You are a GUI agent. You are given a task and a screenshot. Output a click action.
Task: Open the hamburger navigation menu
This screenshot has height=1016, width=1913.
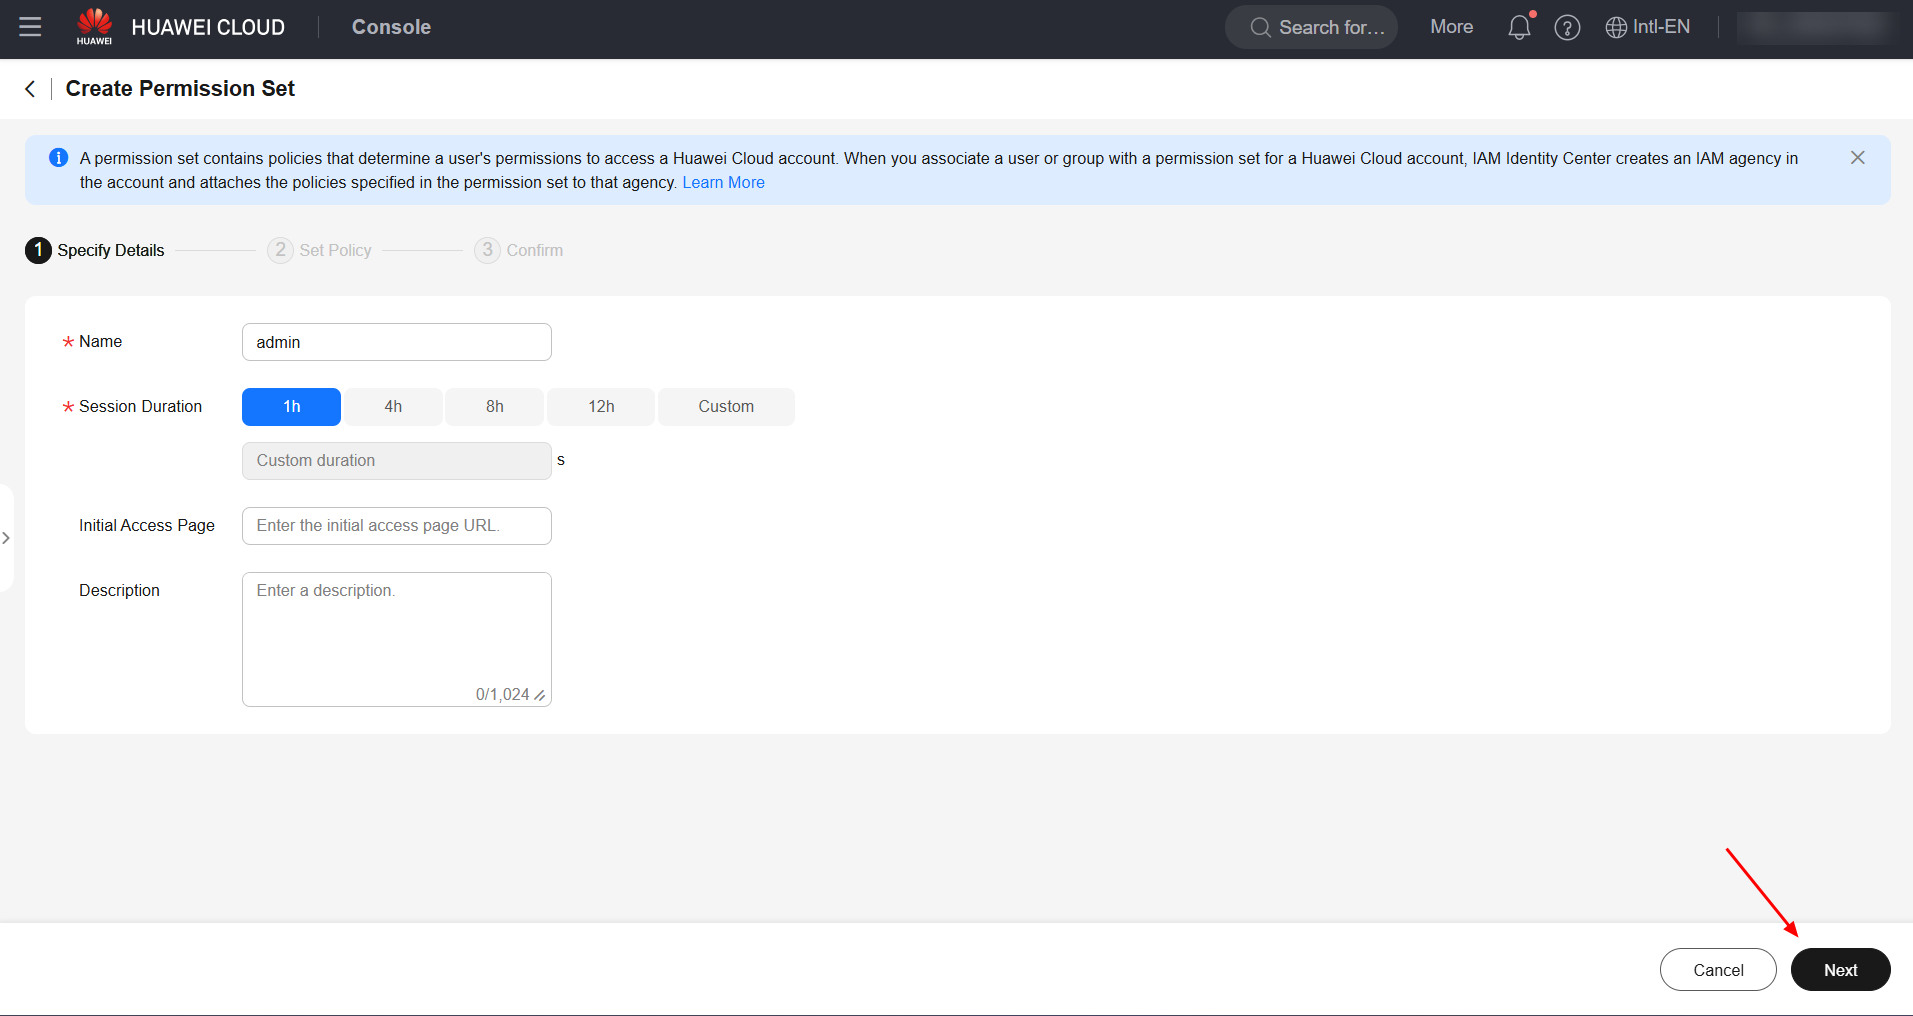click(30, 27)
